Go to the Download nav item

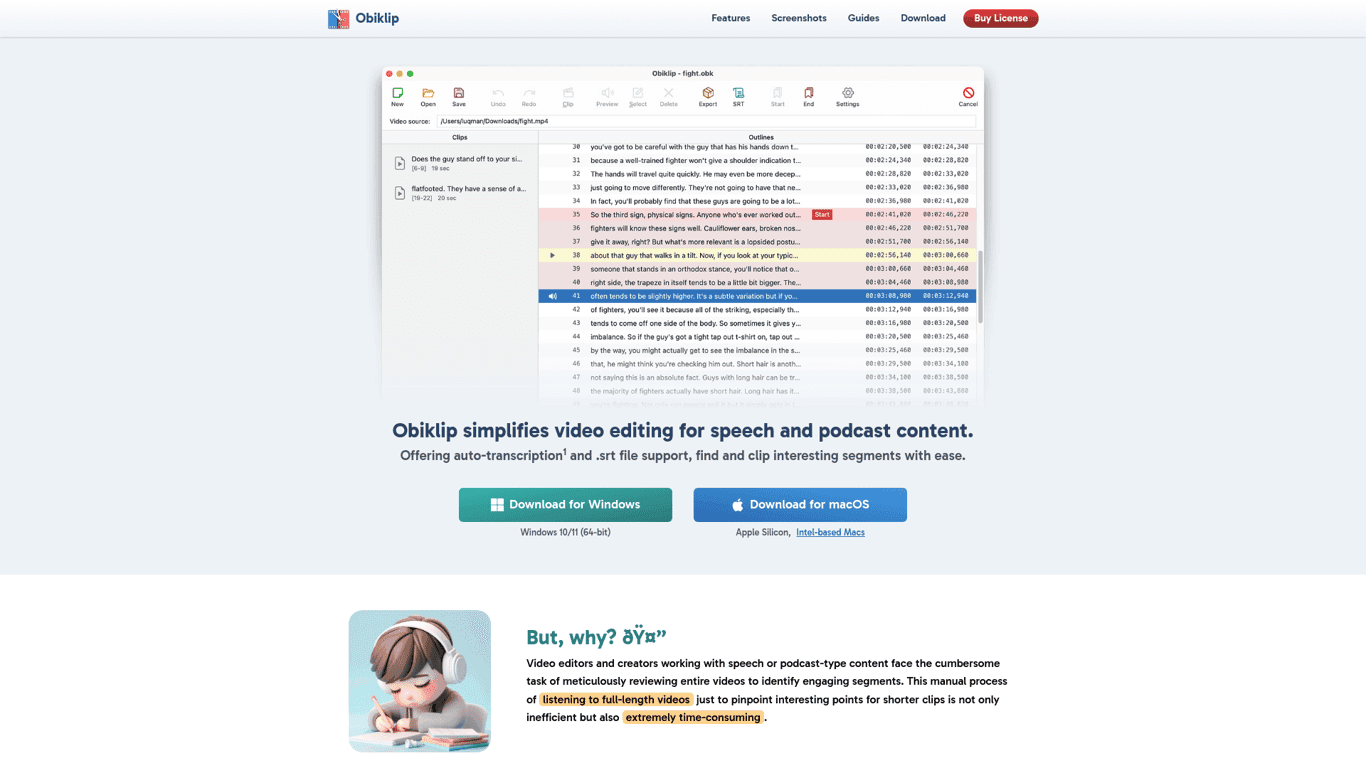tap(923, 18)
